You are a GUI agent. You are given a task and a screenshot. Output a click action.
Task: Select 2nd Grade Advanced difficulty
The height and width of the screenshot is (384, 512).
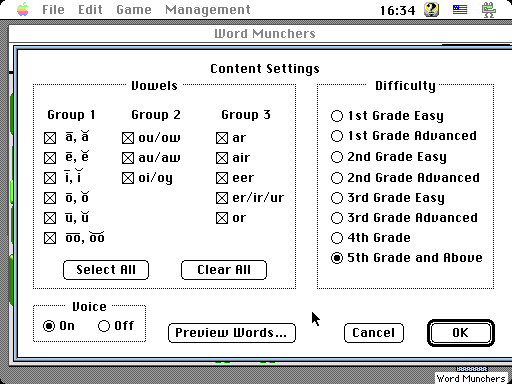pyautogui.click(x=337, y=178)
